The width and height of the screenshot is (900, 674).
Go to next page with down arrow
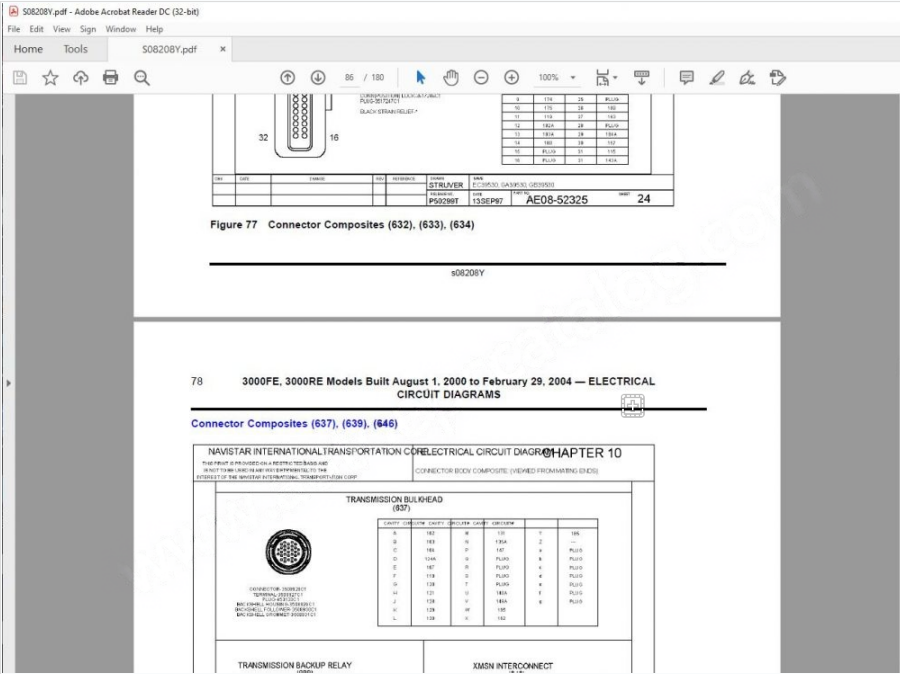click(318, 78)
